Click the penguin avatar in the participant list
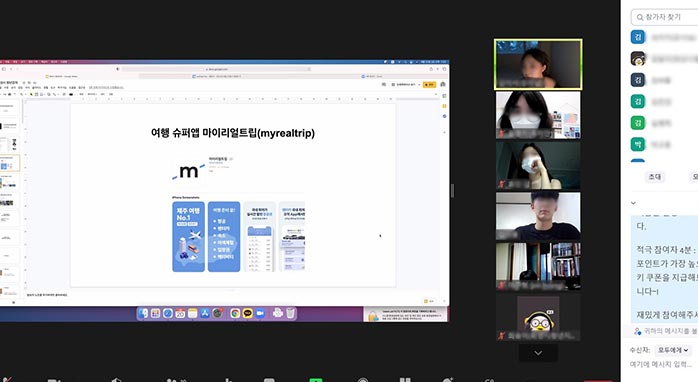698x382 pixels. pyautogui.click(x=638, y=58)
